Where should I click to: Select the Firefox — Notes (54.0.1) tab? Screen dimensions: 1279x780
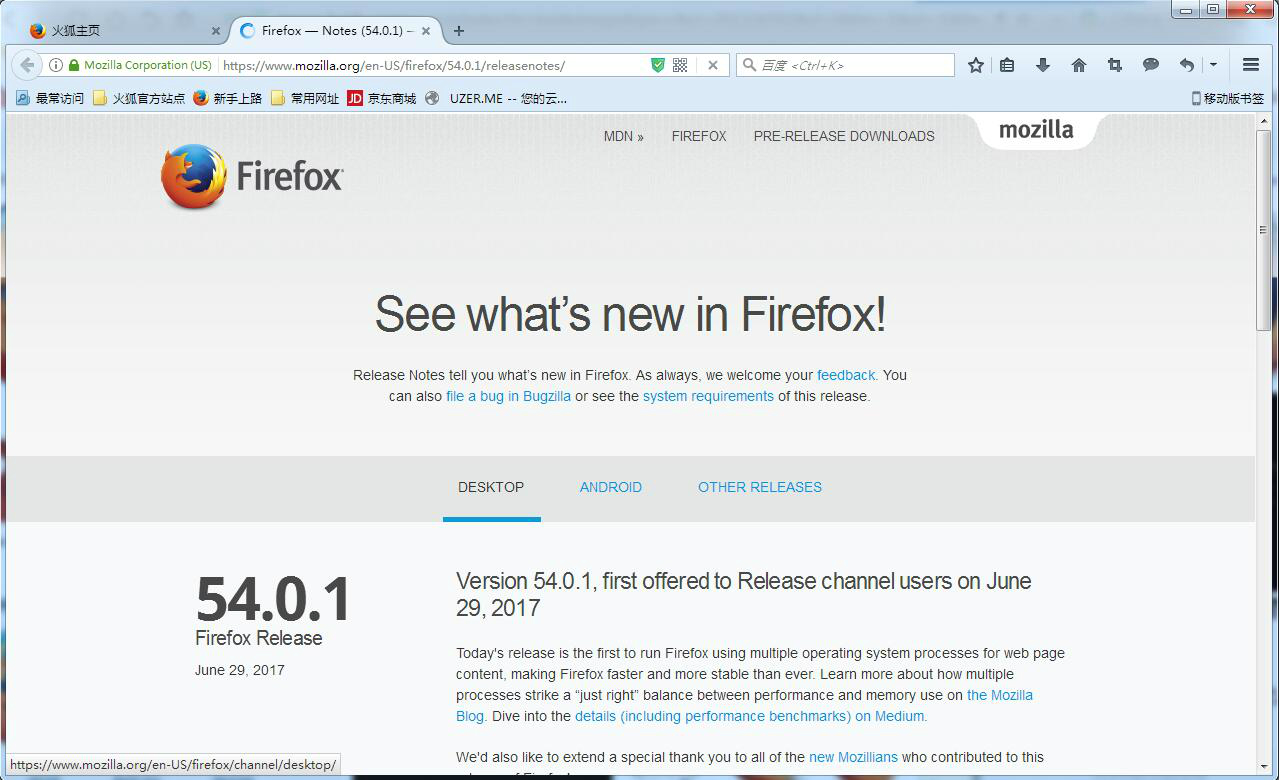point(337,31)
